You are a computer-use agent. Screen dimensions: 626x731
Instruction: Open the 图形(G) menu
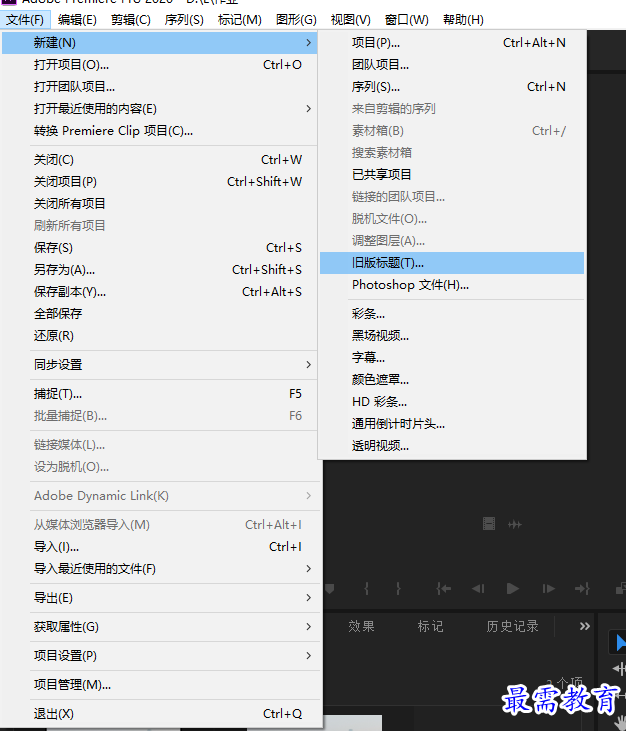coord(296,20)
